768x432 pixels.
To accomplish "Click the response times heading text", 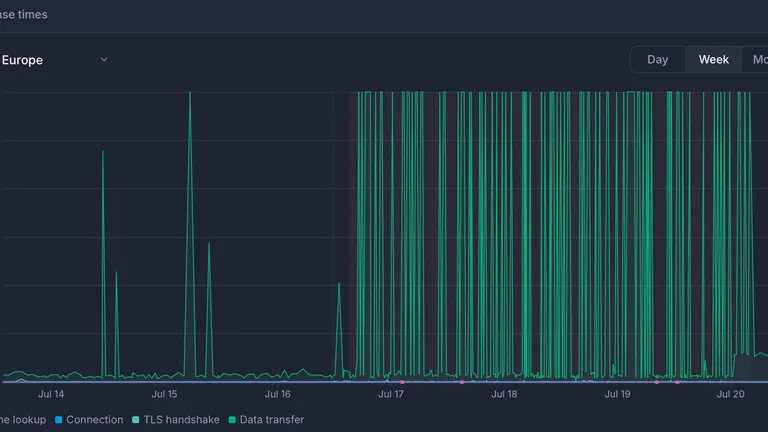I will point(24,15).
